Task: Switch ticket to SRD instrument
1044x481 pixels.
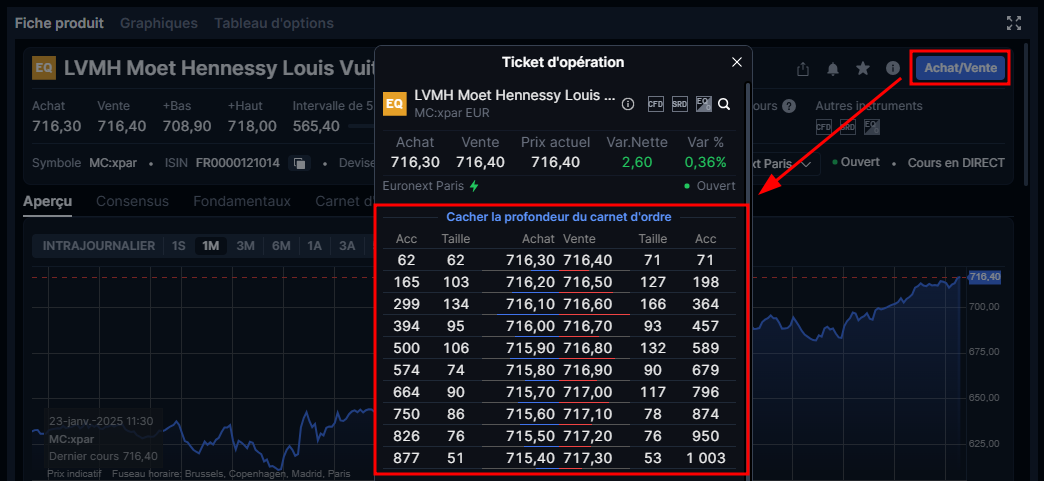Action: tap(680, 104)
